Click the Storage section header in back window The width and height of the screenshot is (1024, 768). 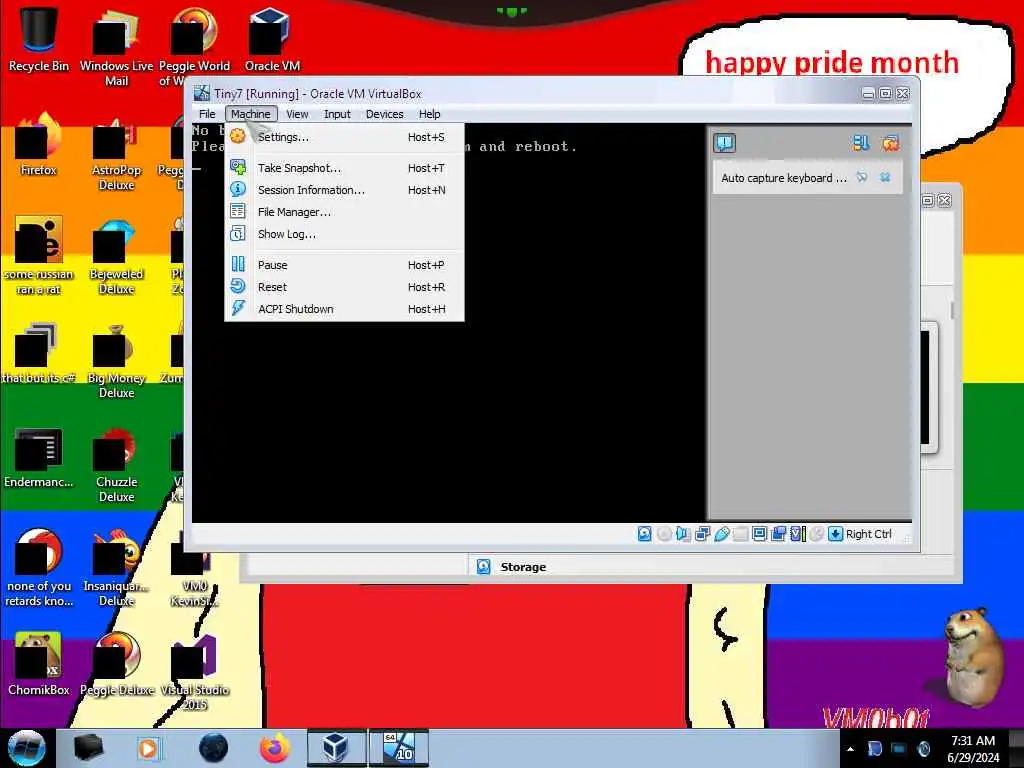(523, 567)
